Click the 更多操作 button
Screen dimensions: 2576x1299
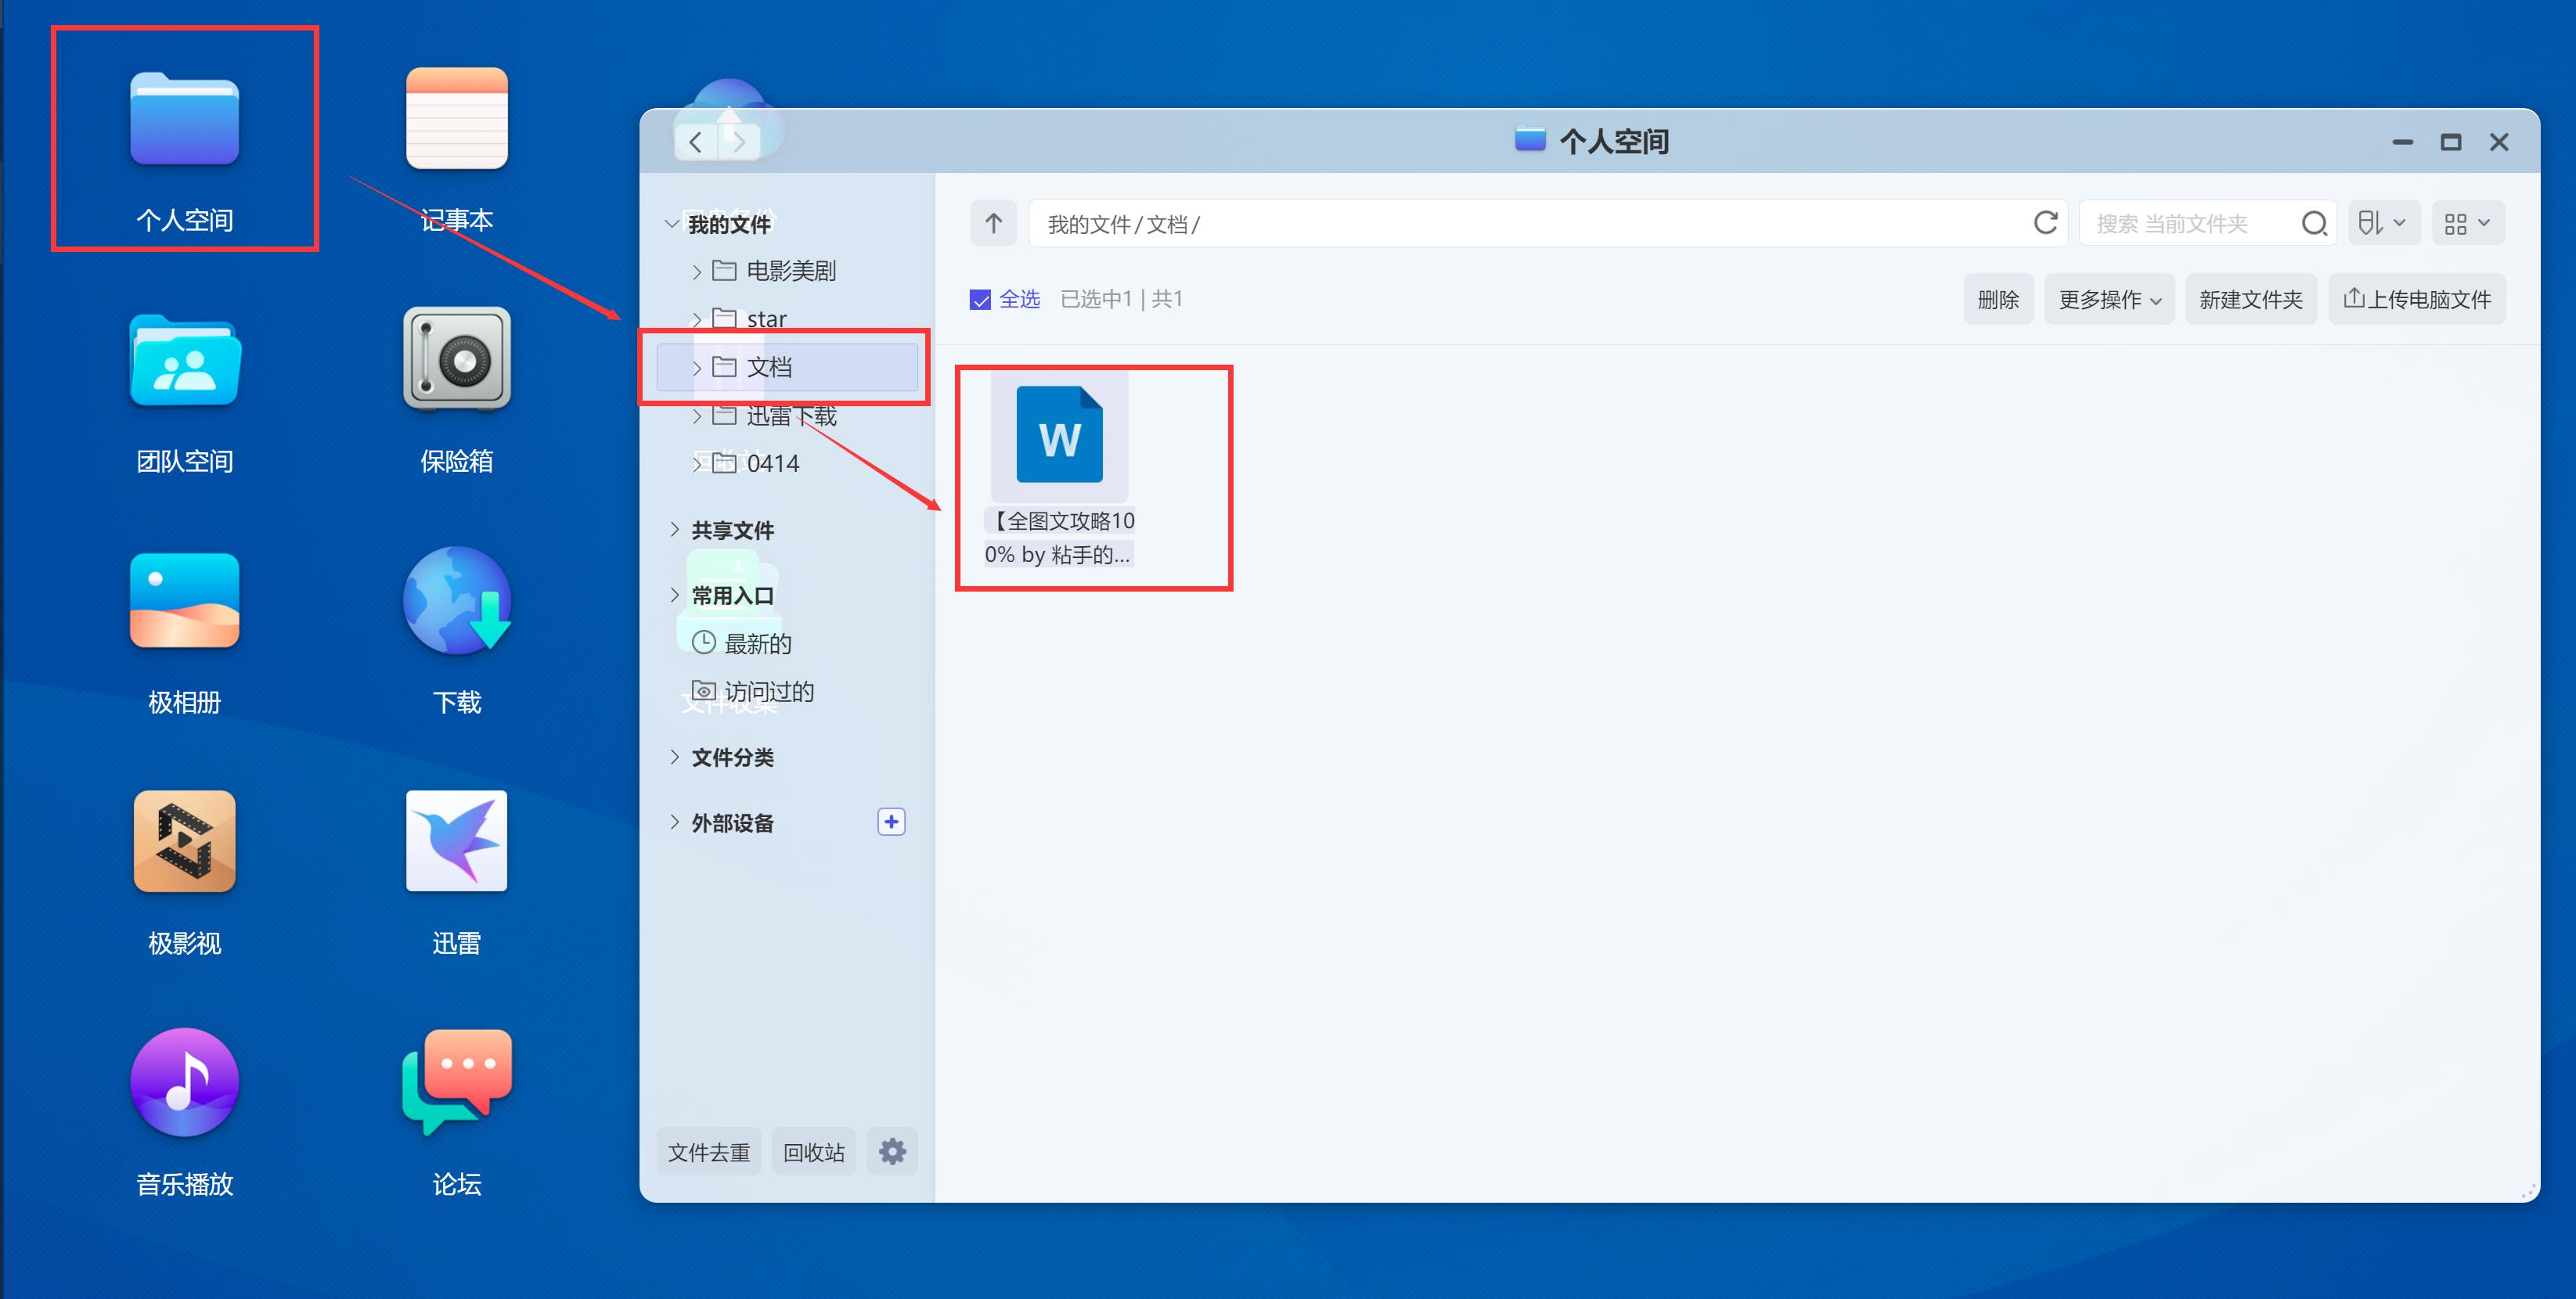point(2108,299)
